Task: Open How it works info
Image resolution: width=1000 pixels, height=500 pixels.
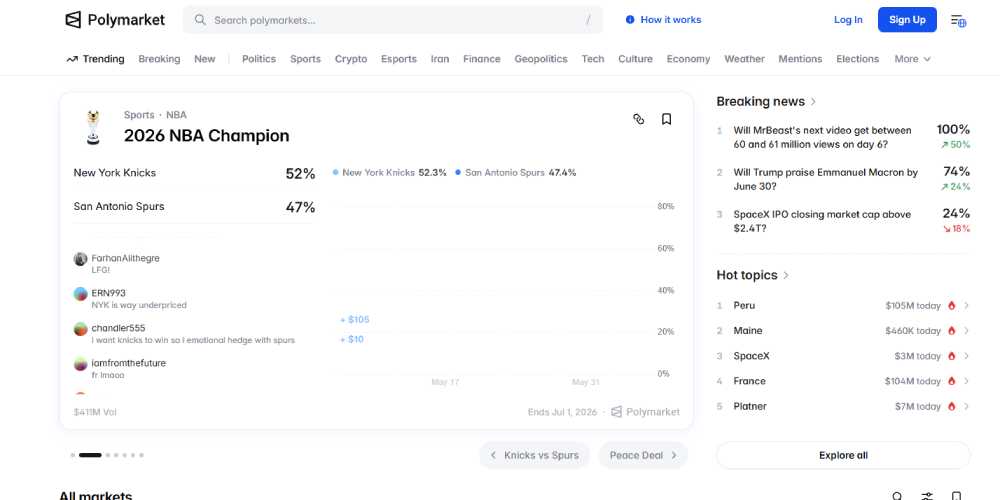Action: coord(663,20)
